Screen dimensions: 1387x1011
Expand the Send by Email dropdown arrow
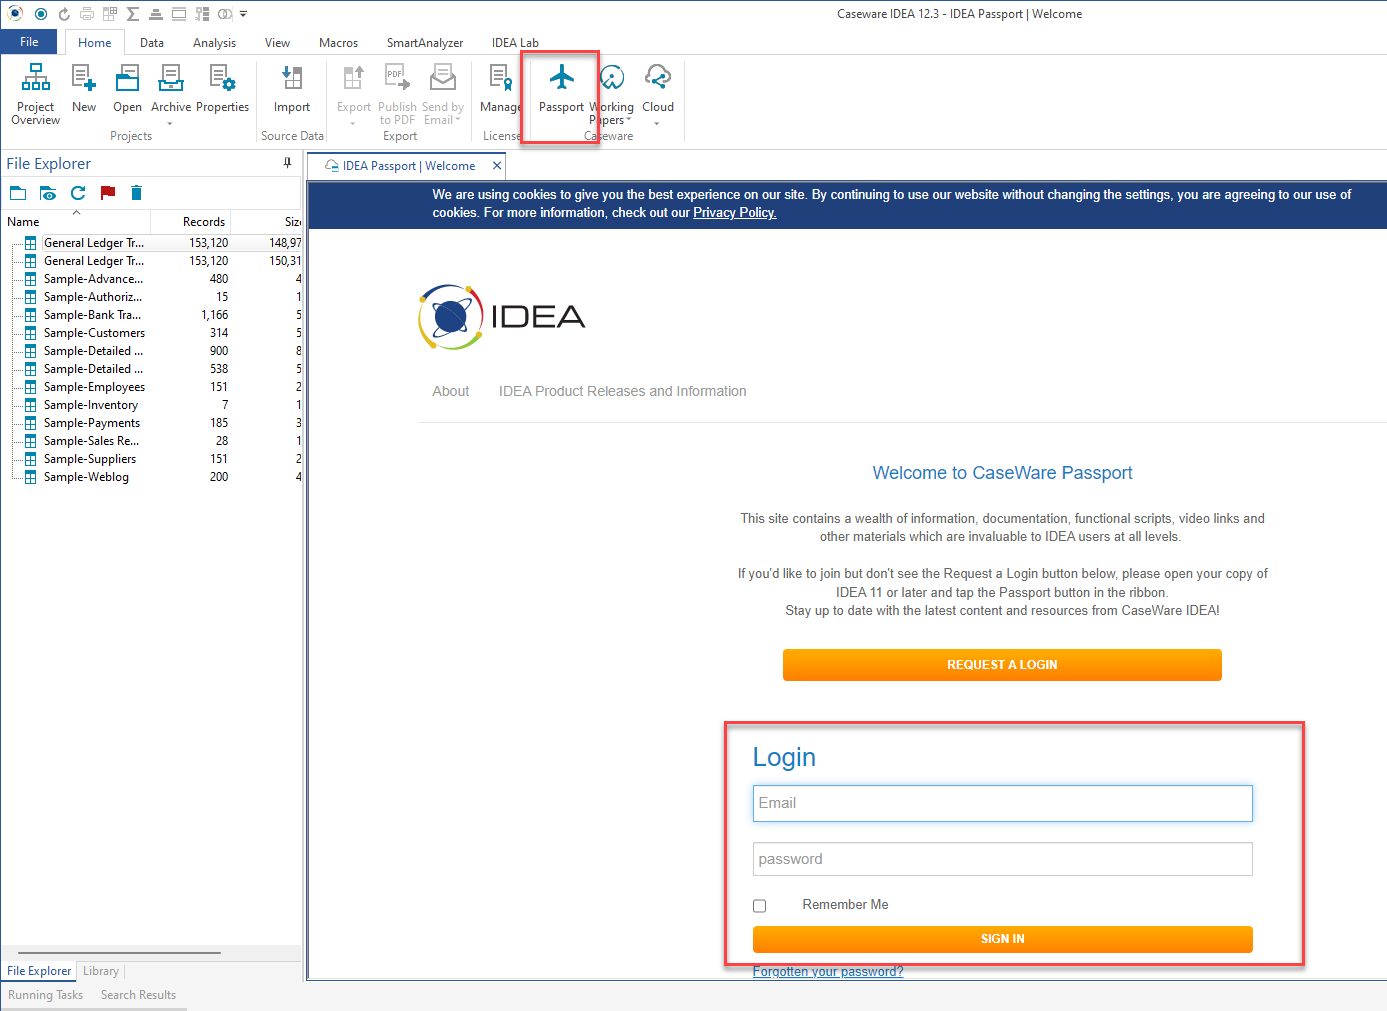coord(458,120)
